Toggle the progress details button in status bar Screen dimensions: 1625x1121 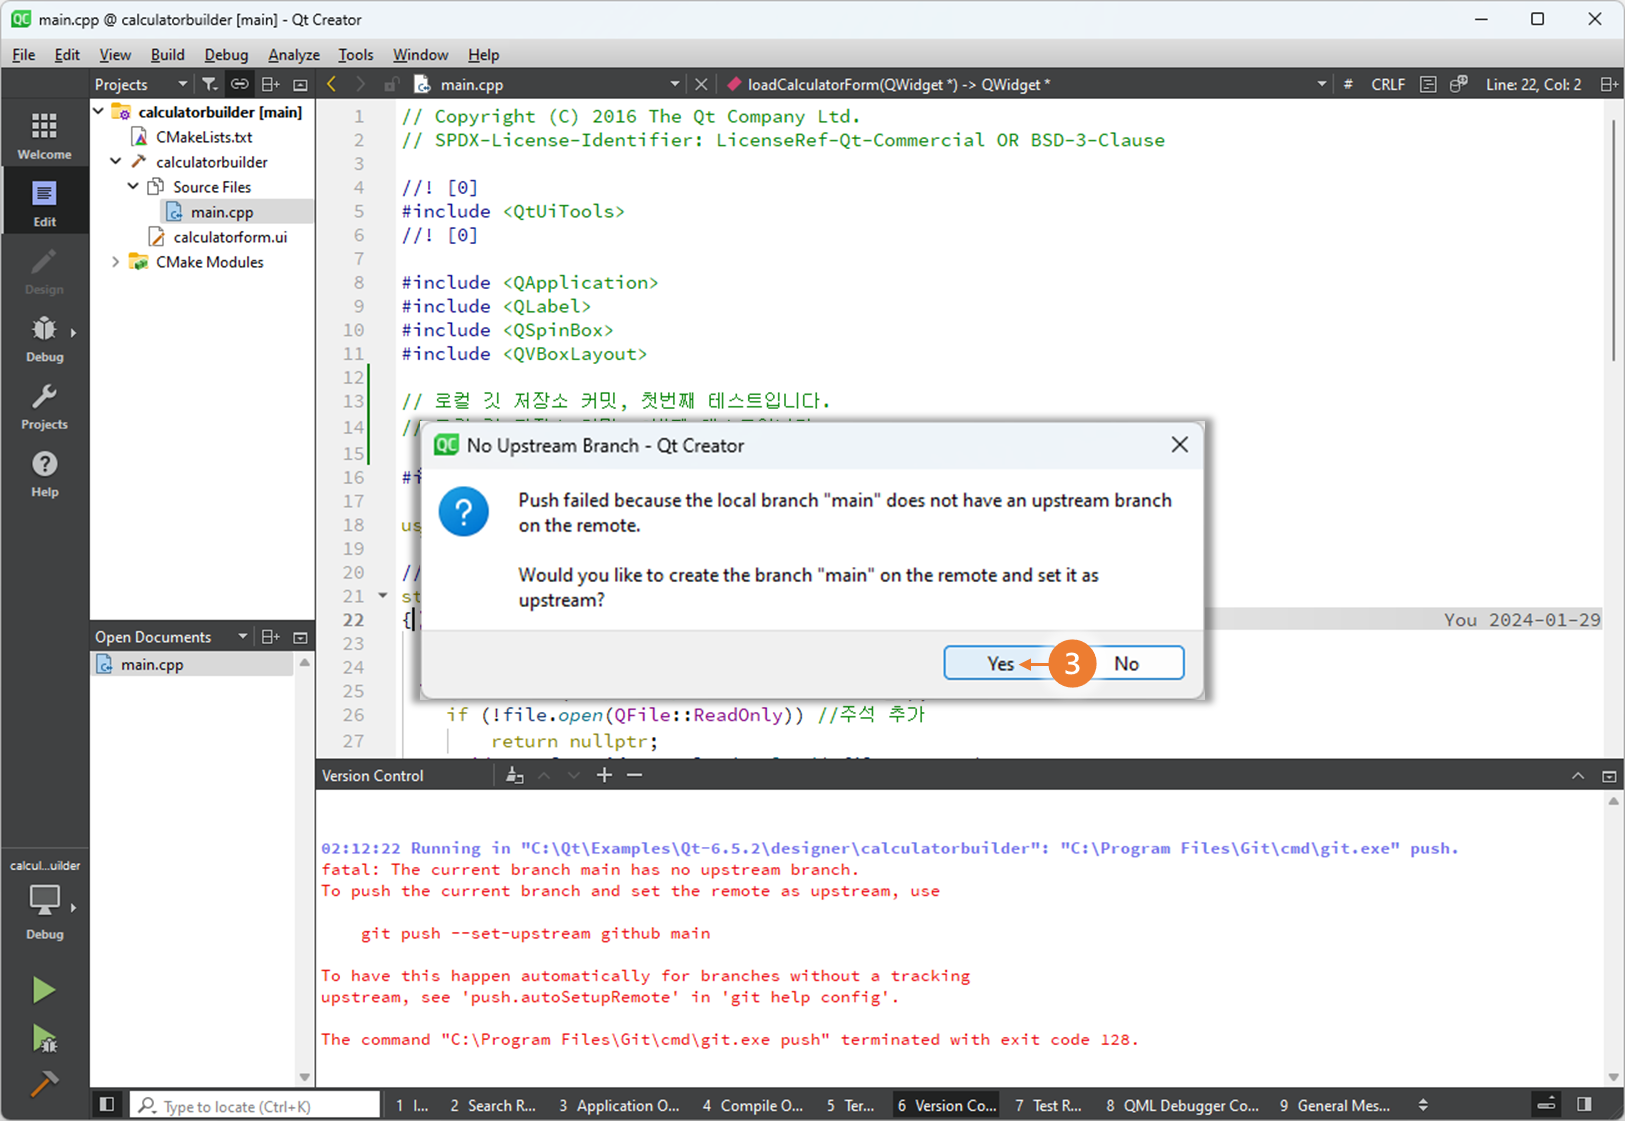1546,1104
